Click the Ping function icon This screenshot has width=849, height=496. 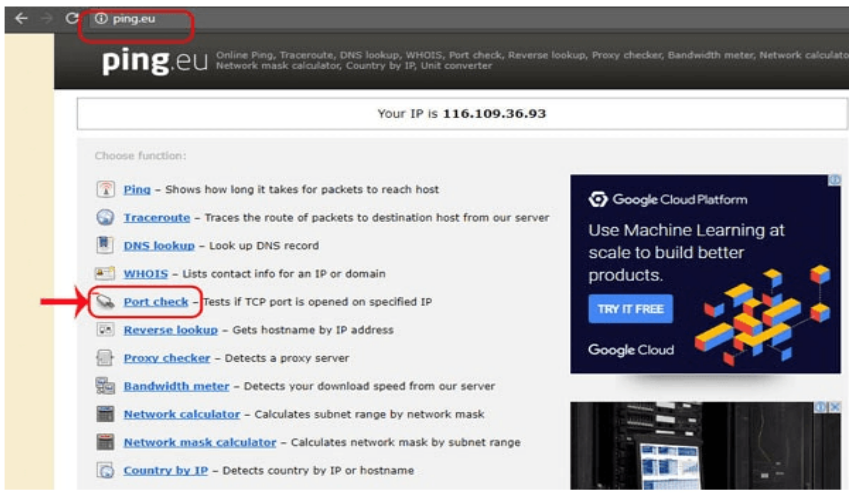tap(105, 190)
